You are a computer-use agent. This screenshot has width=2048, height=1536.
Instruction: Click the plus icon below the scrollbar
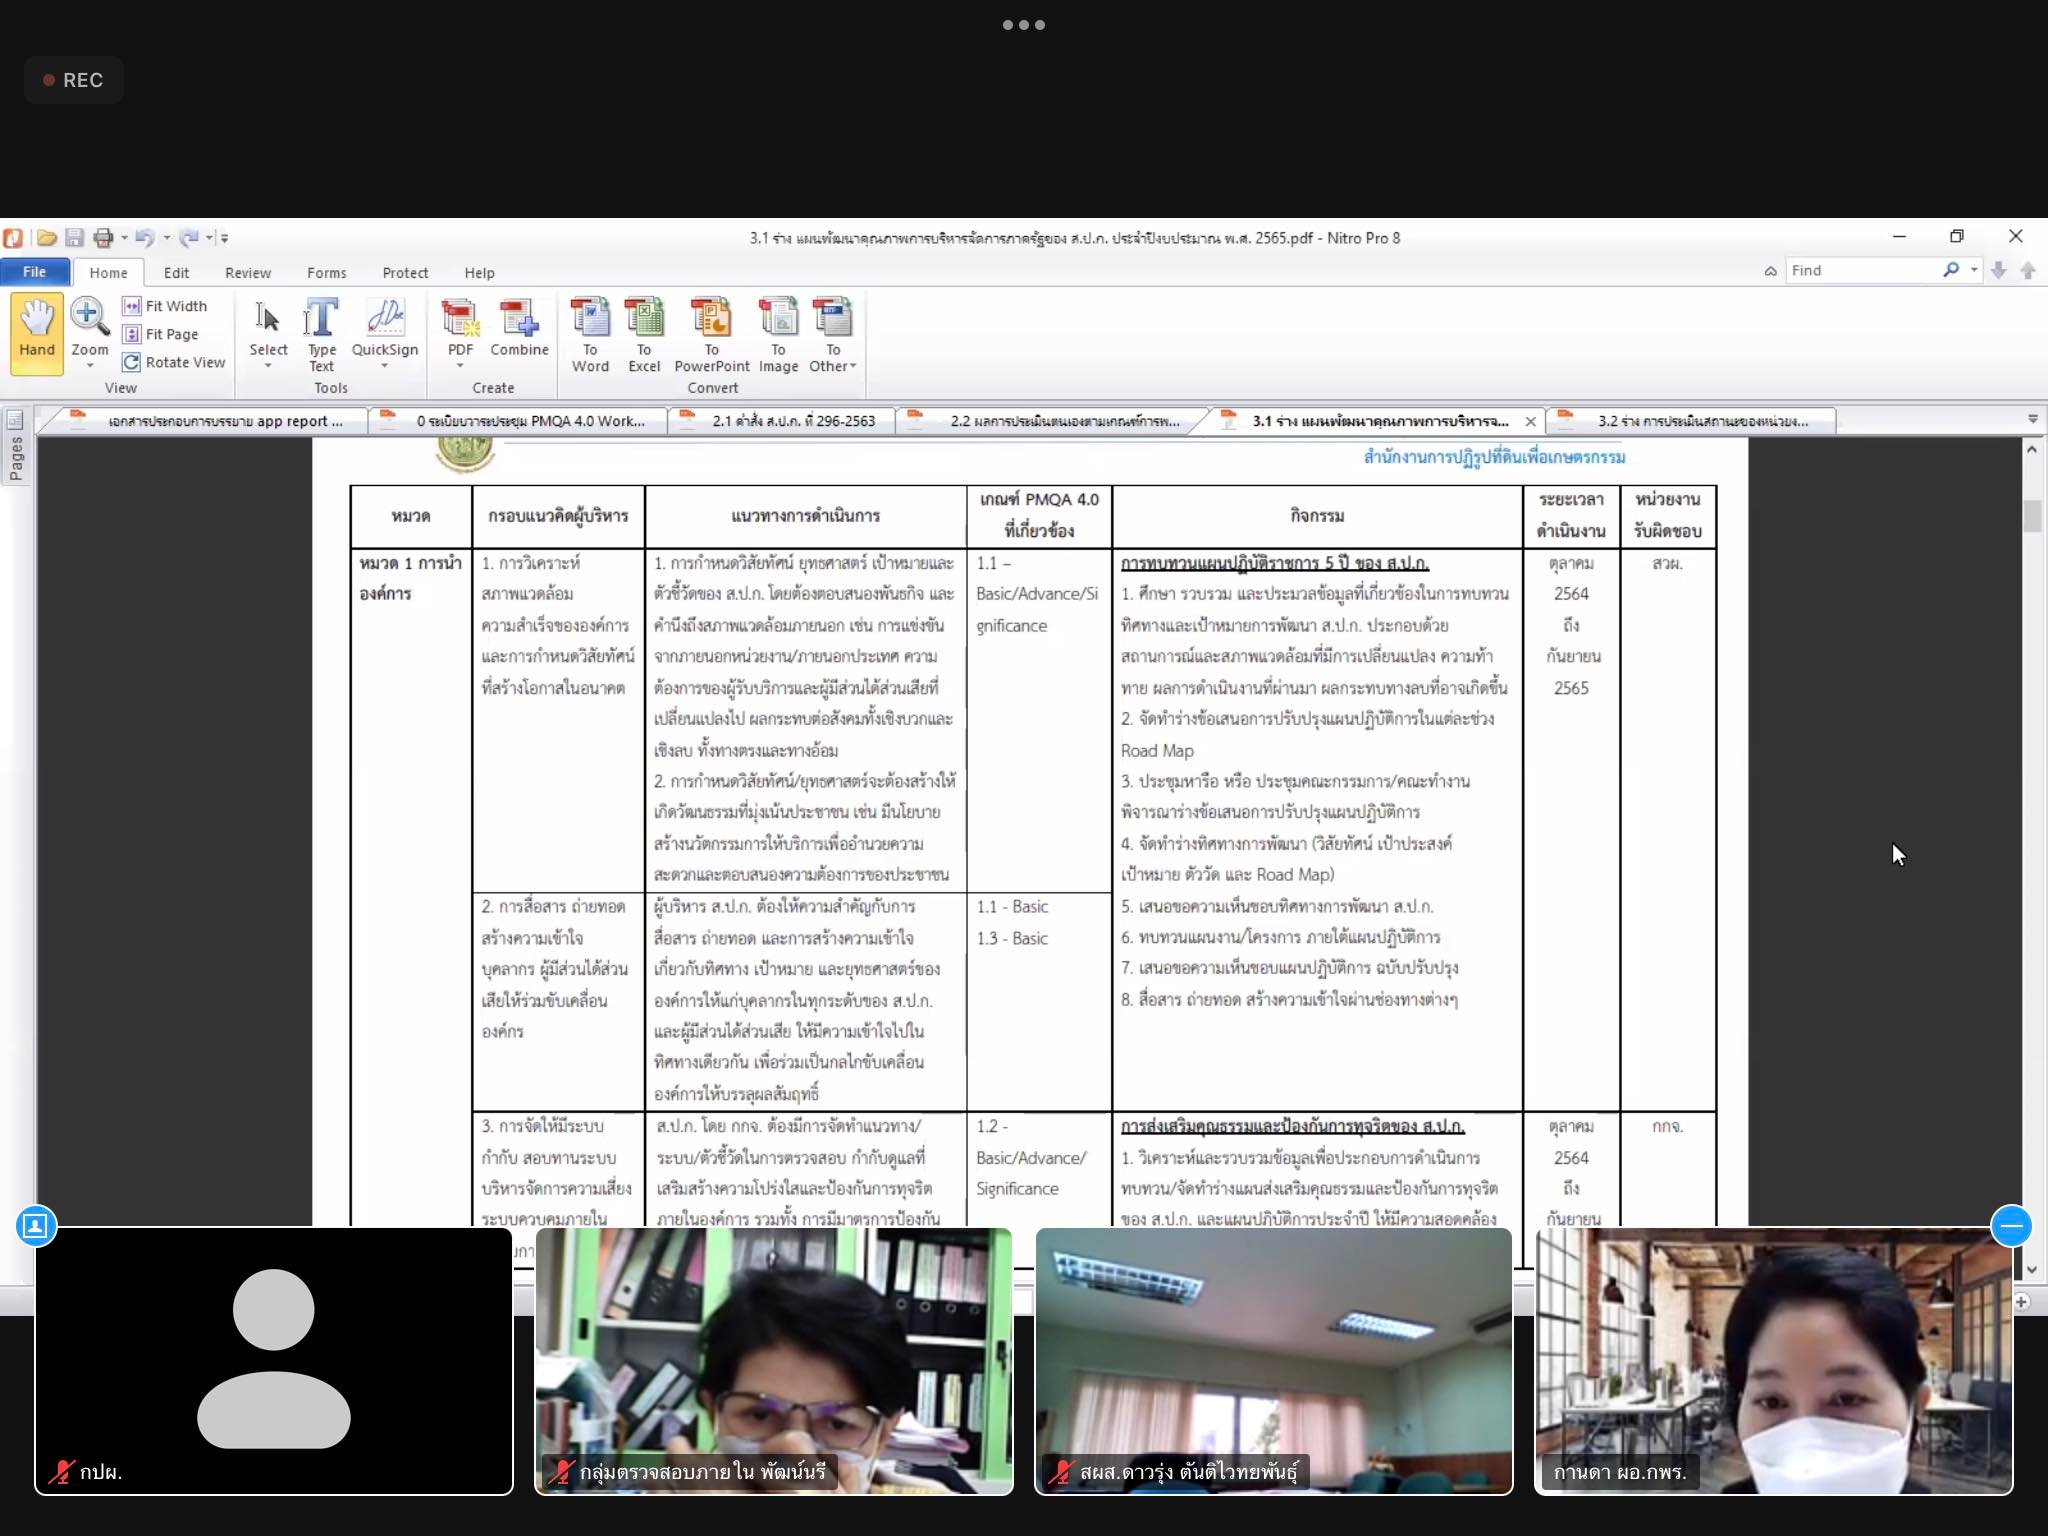coord(2021,1301)
